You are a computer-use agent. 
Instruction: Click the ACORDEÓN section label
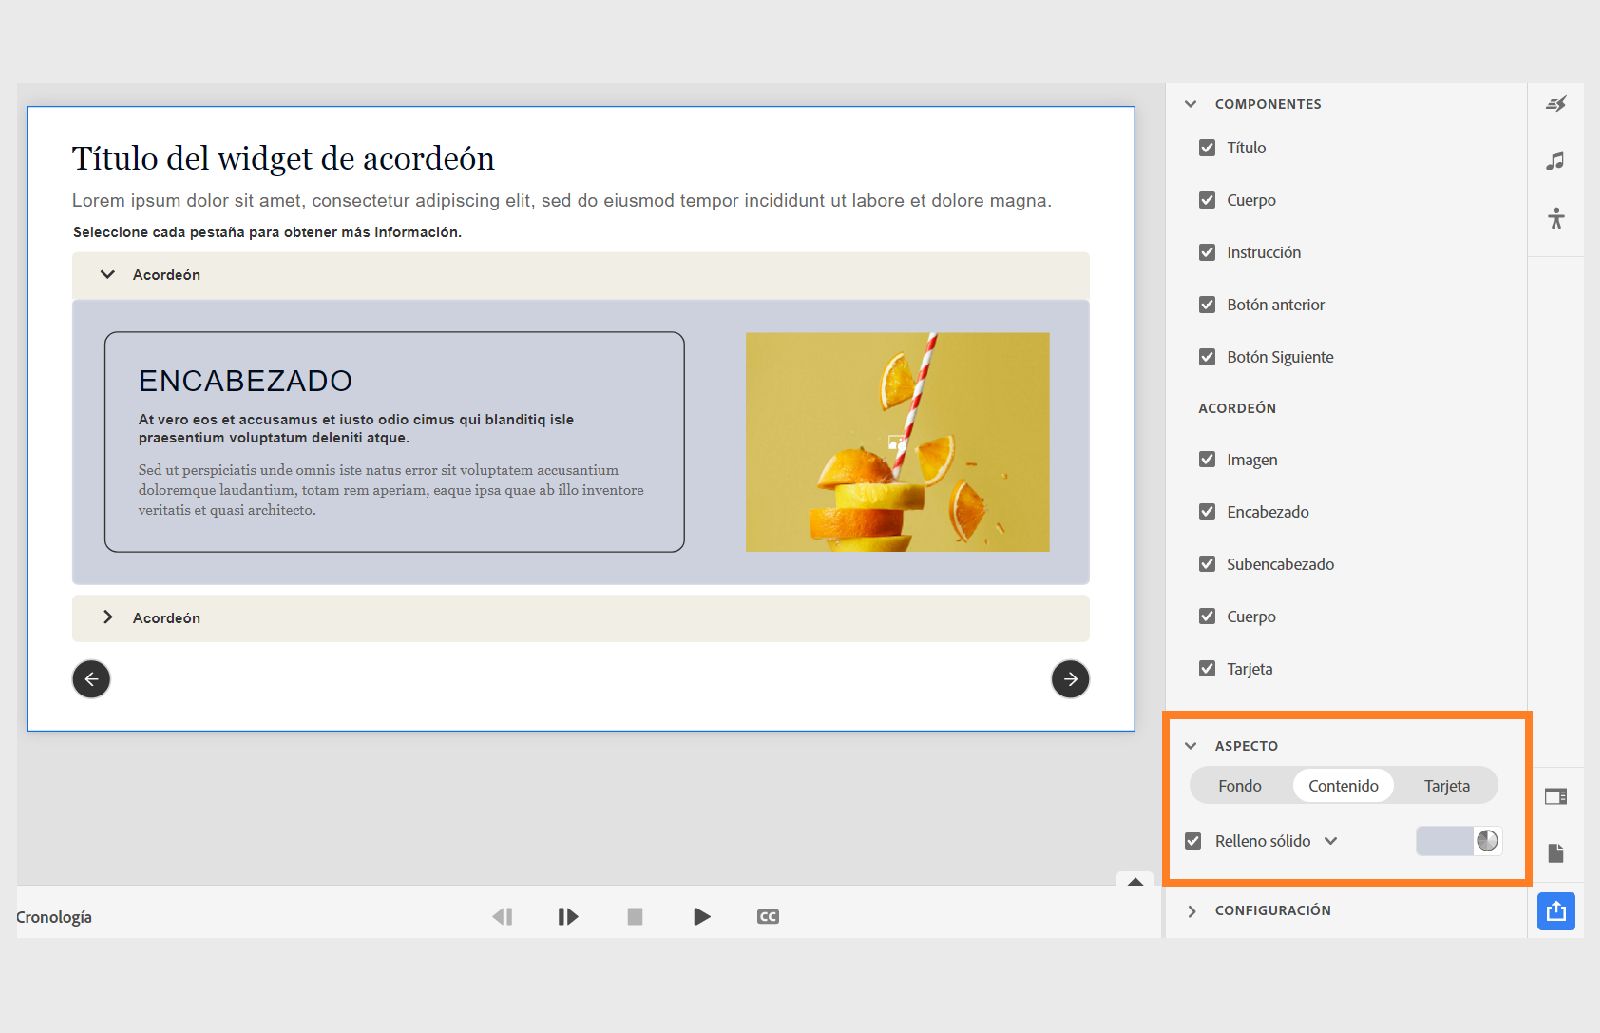click(x=1237, y=408)
